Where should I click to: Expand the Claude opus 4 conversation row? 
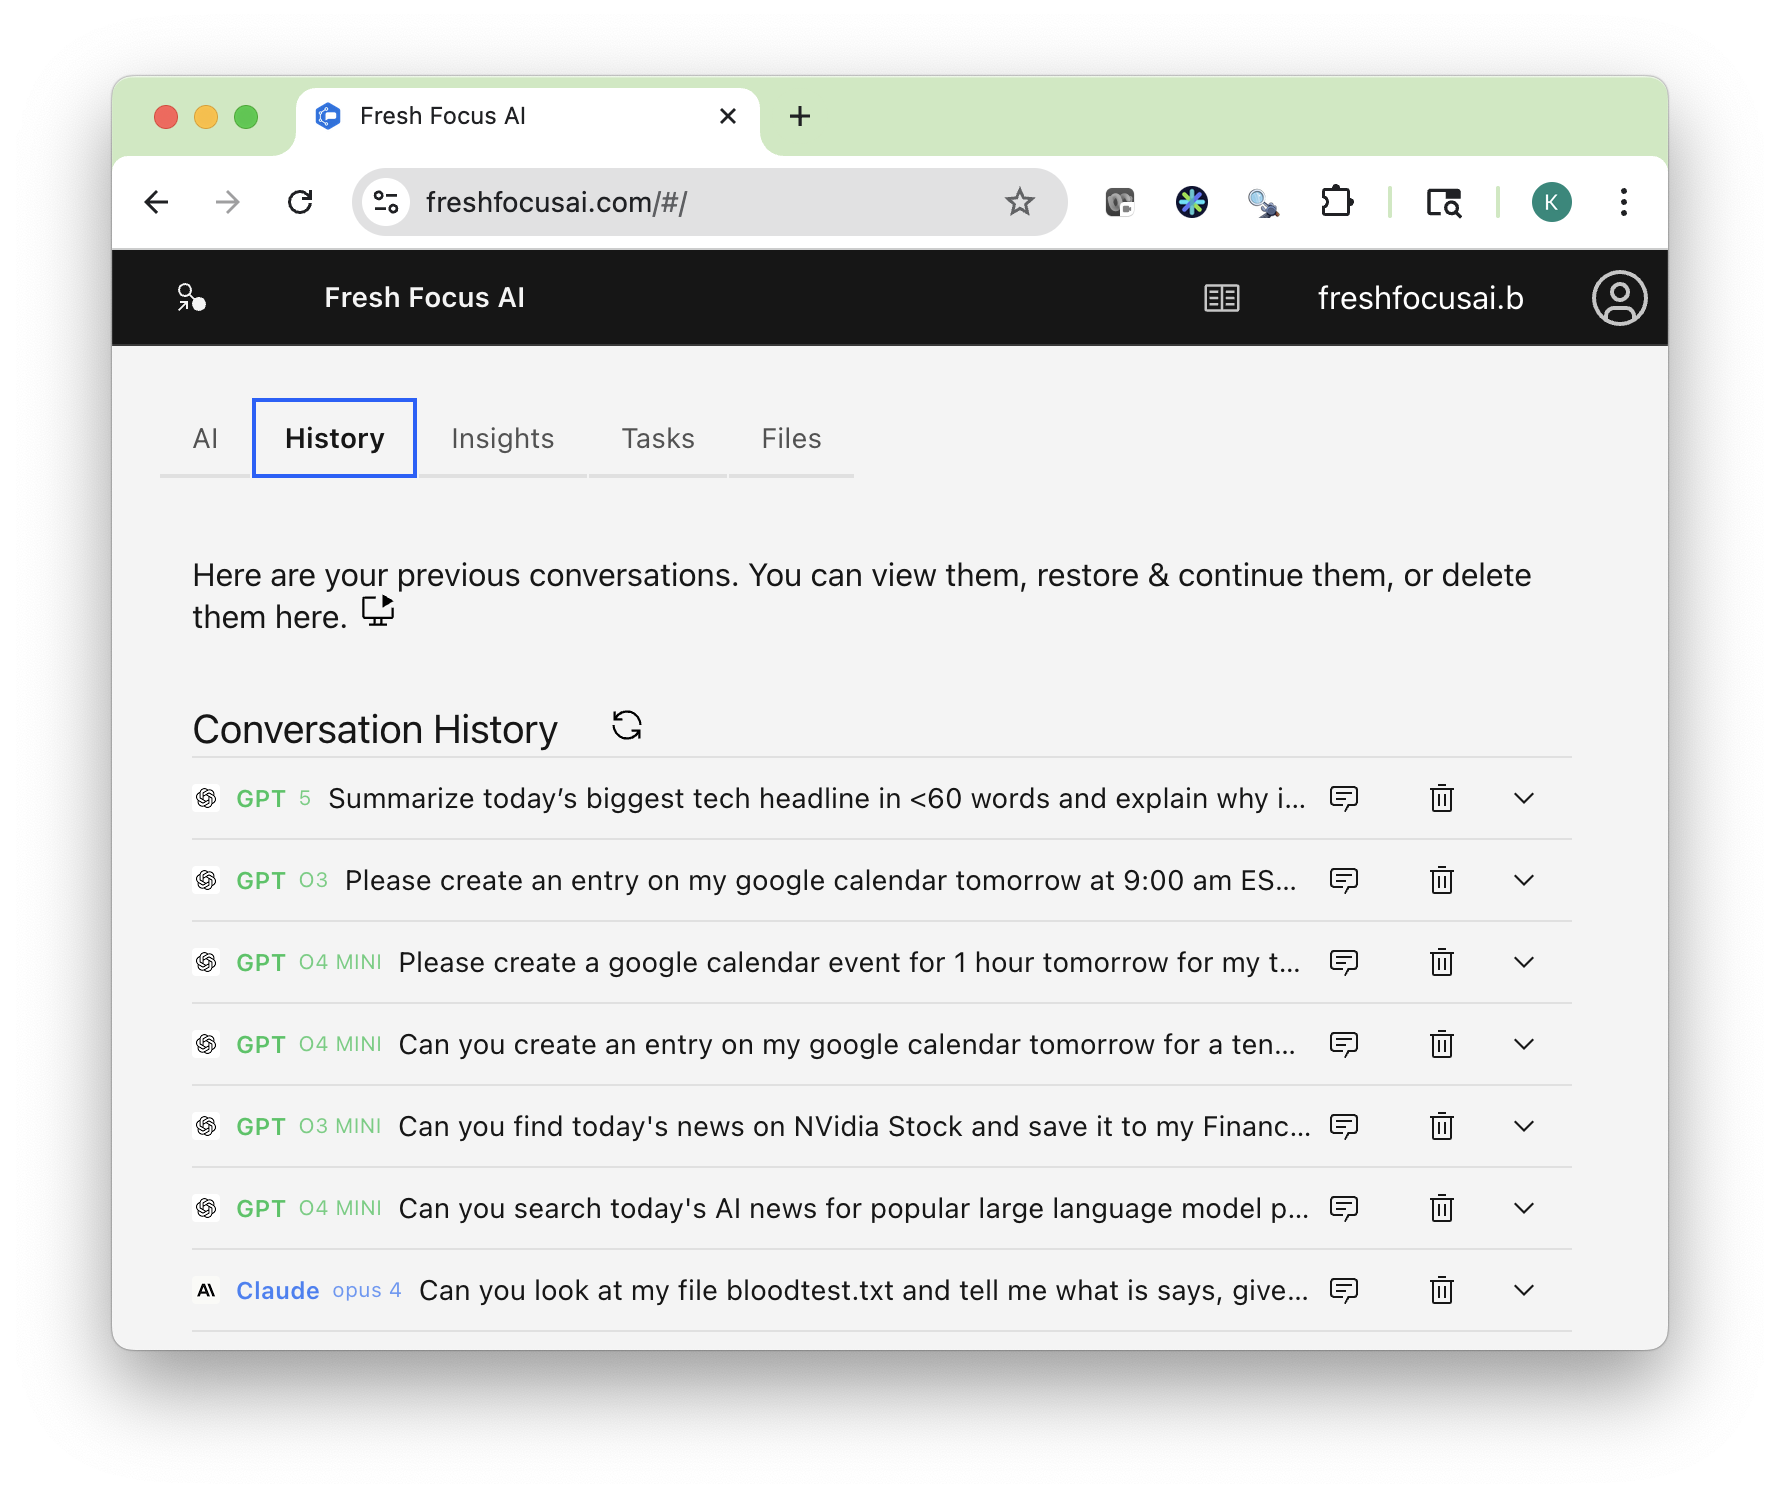(1523, 1291)
